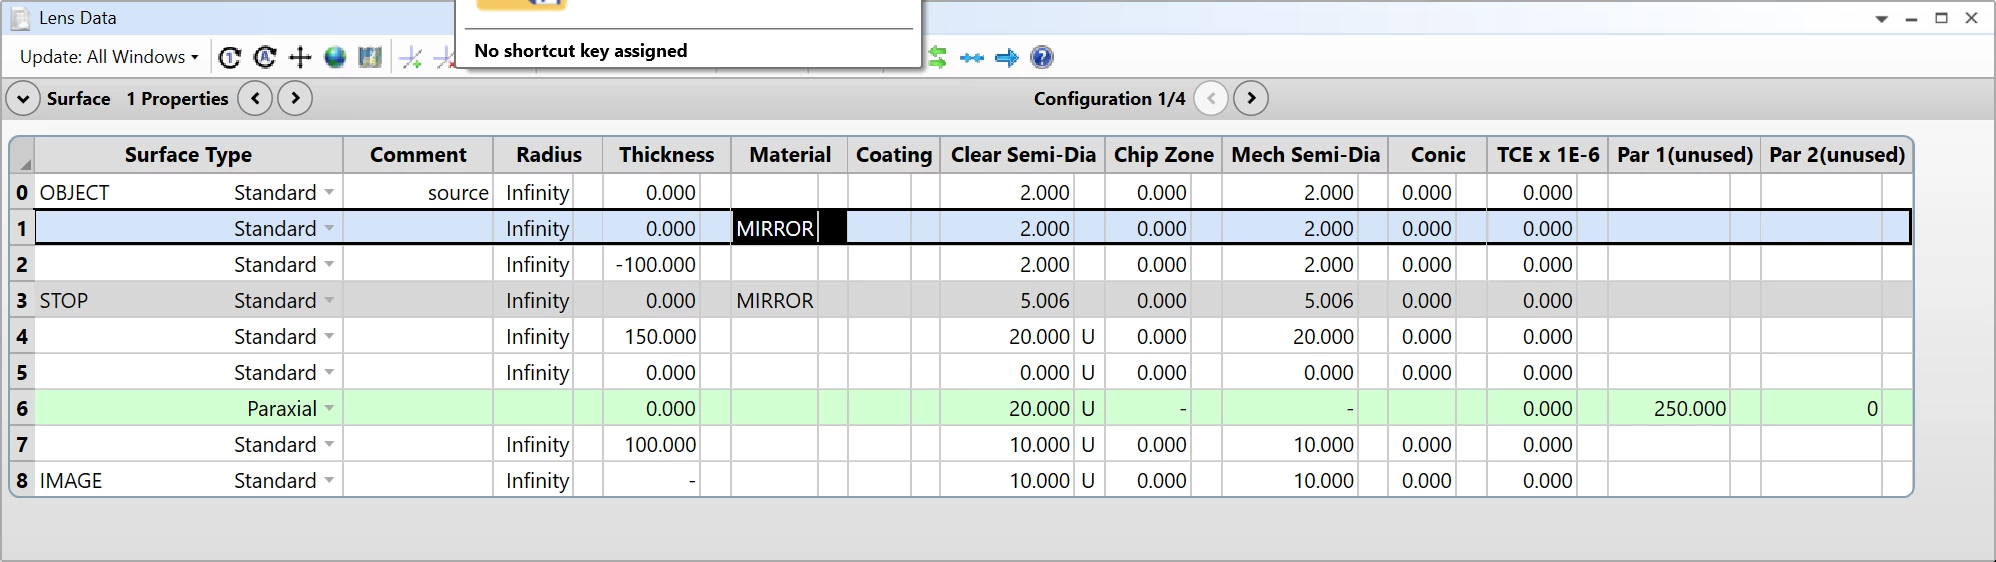Image resolution: width=1996 pixels, height=562 pixels.
Task: Click the blue inward arrows icon
Action: pyautogui.click(x=972, y=58)
